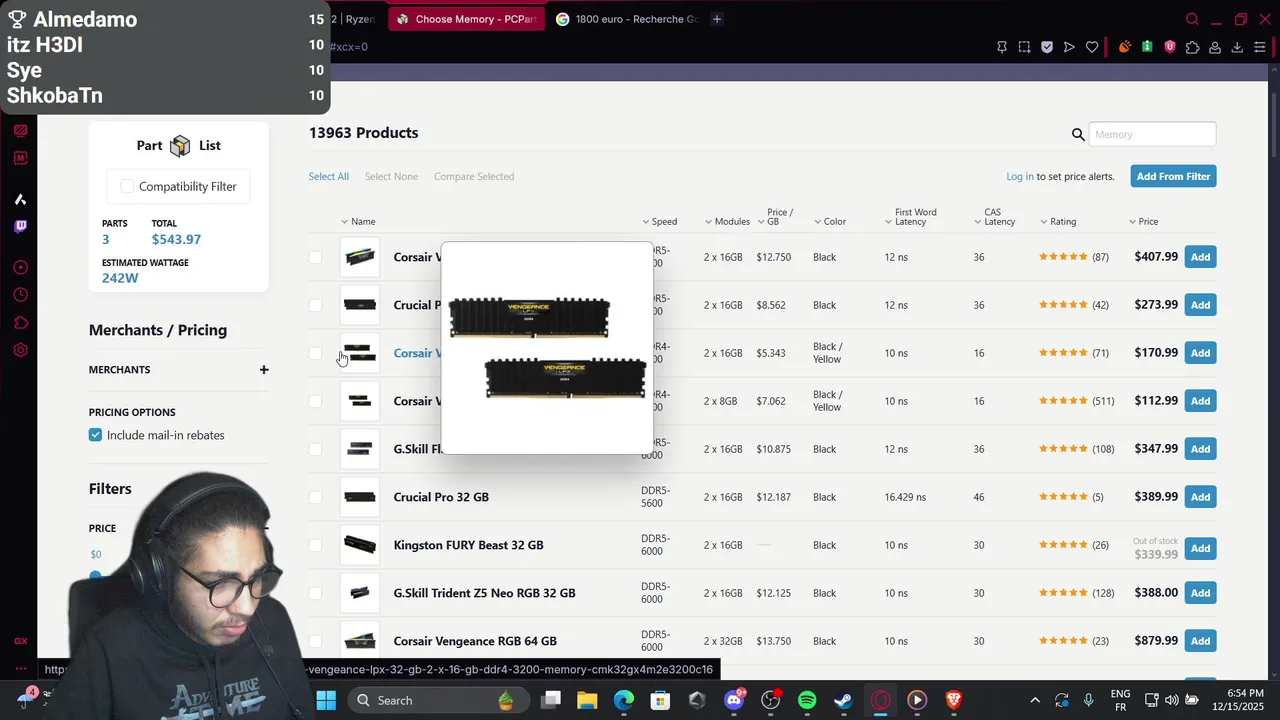Open the extensions cube in the sidebar

[20, 323]
